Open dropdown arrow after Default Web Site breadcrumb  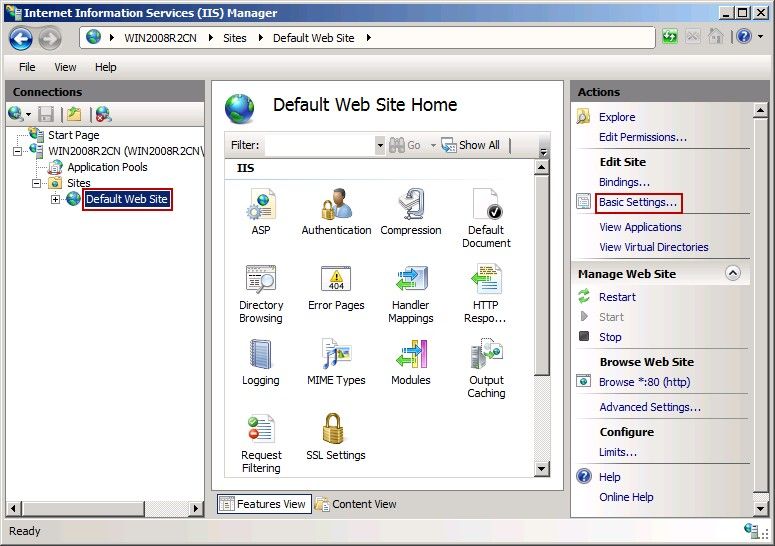[x=368, y=38]
